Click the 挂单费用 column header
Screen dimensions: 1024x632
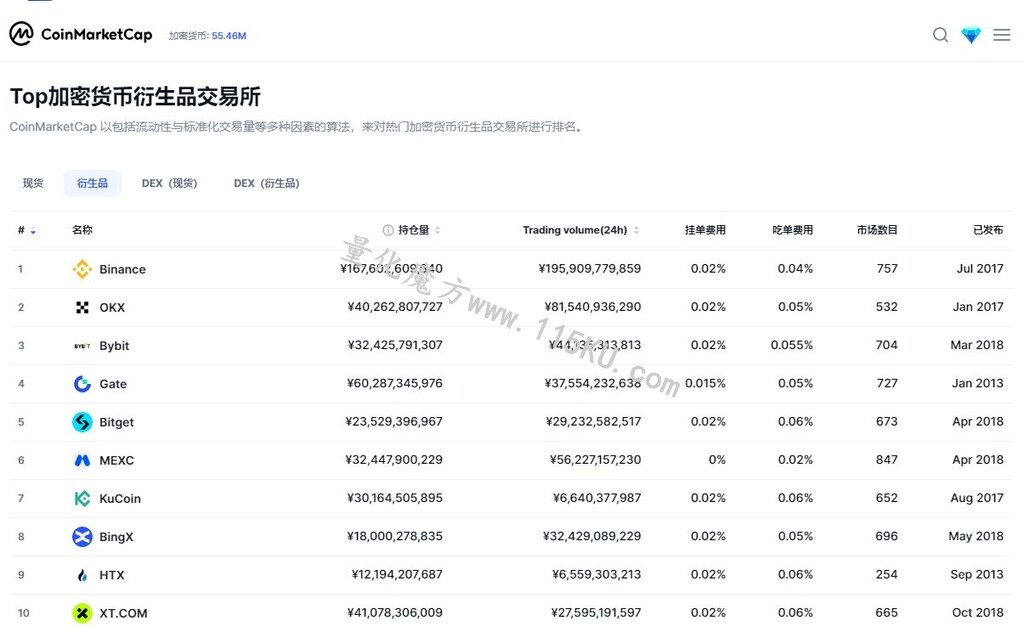[705, 230]
